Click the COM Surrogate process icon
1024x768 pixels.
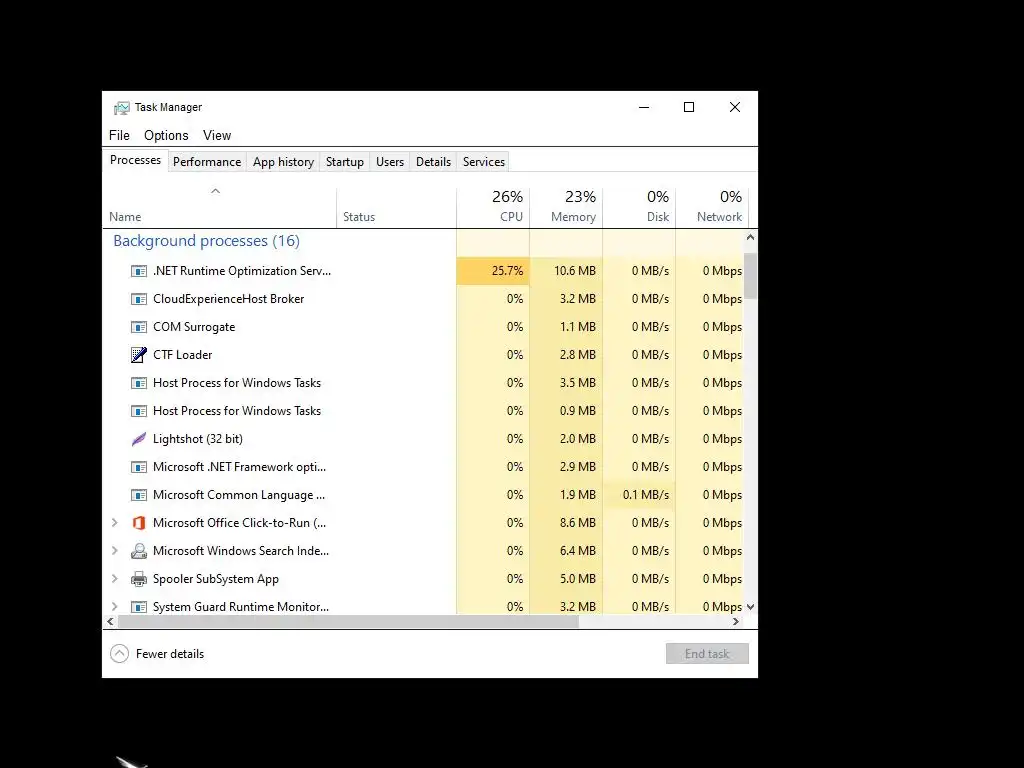138,327
